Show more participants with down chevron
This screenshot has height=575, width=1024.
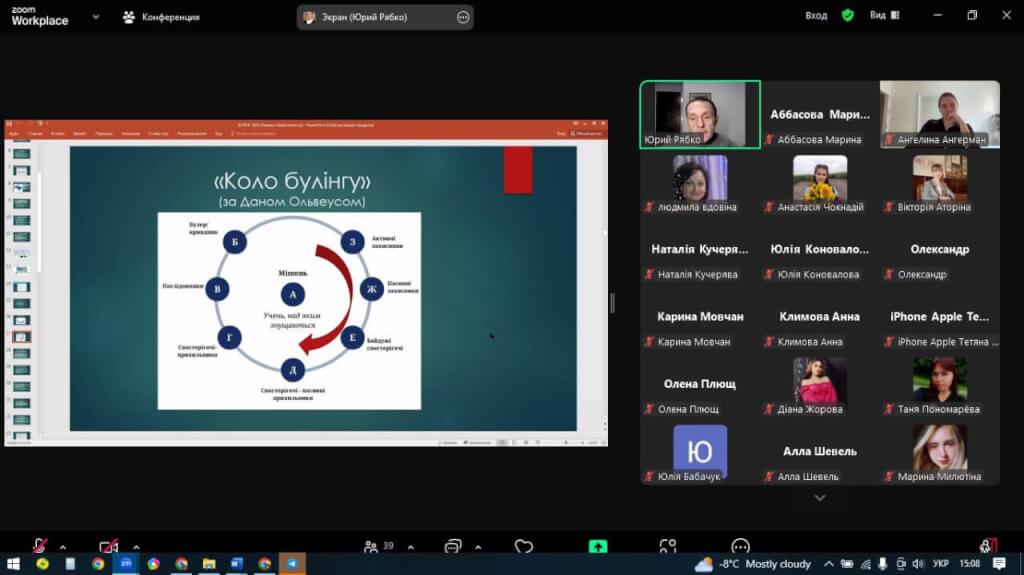(x=820, y=497)
